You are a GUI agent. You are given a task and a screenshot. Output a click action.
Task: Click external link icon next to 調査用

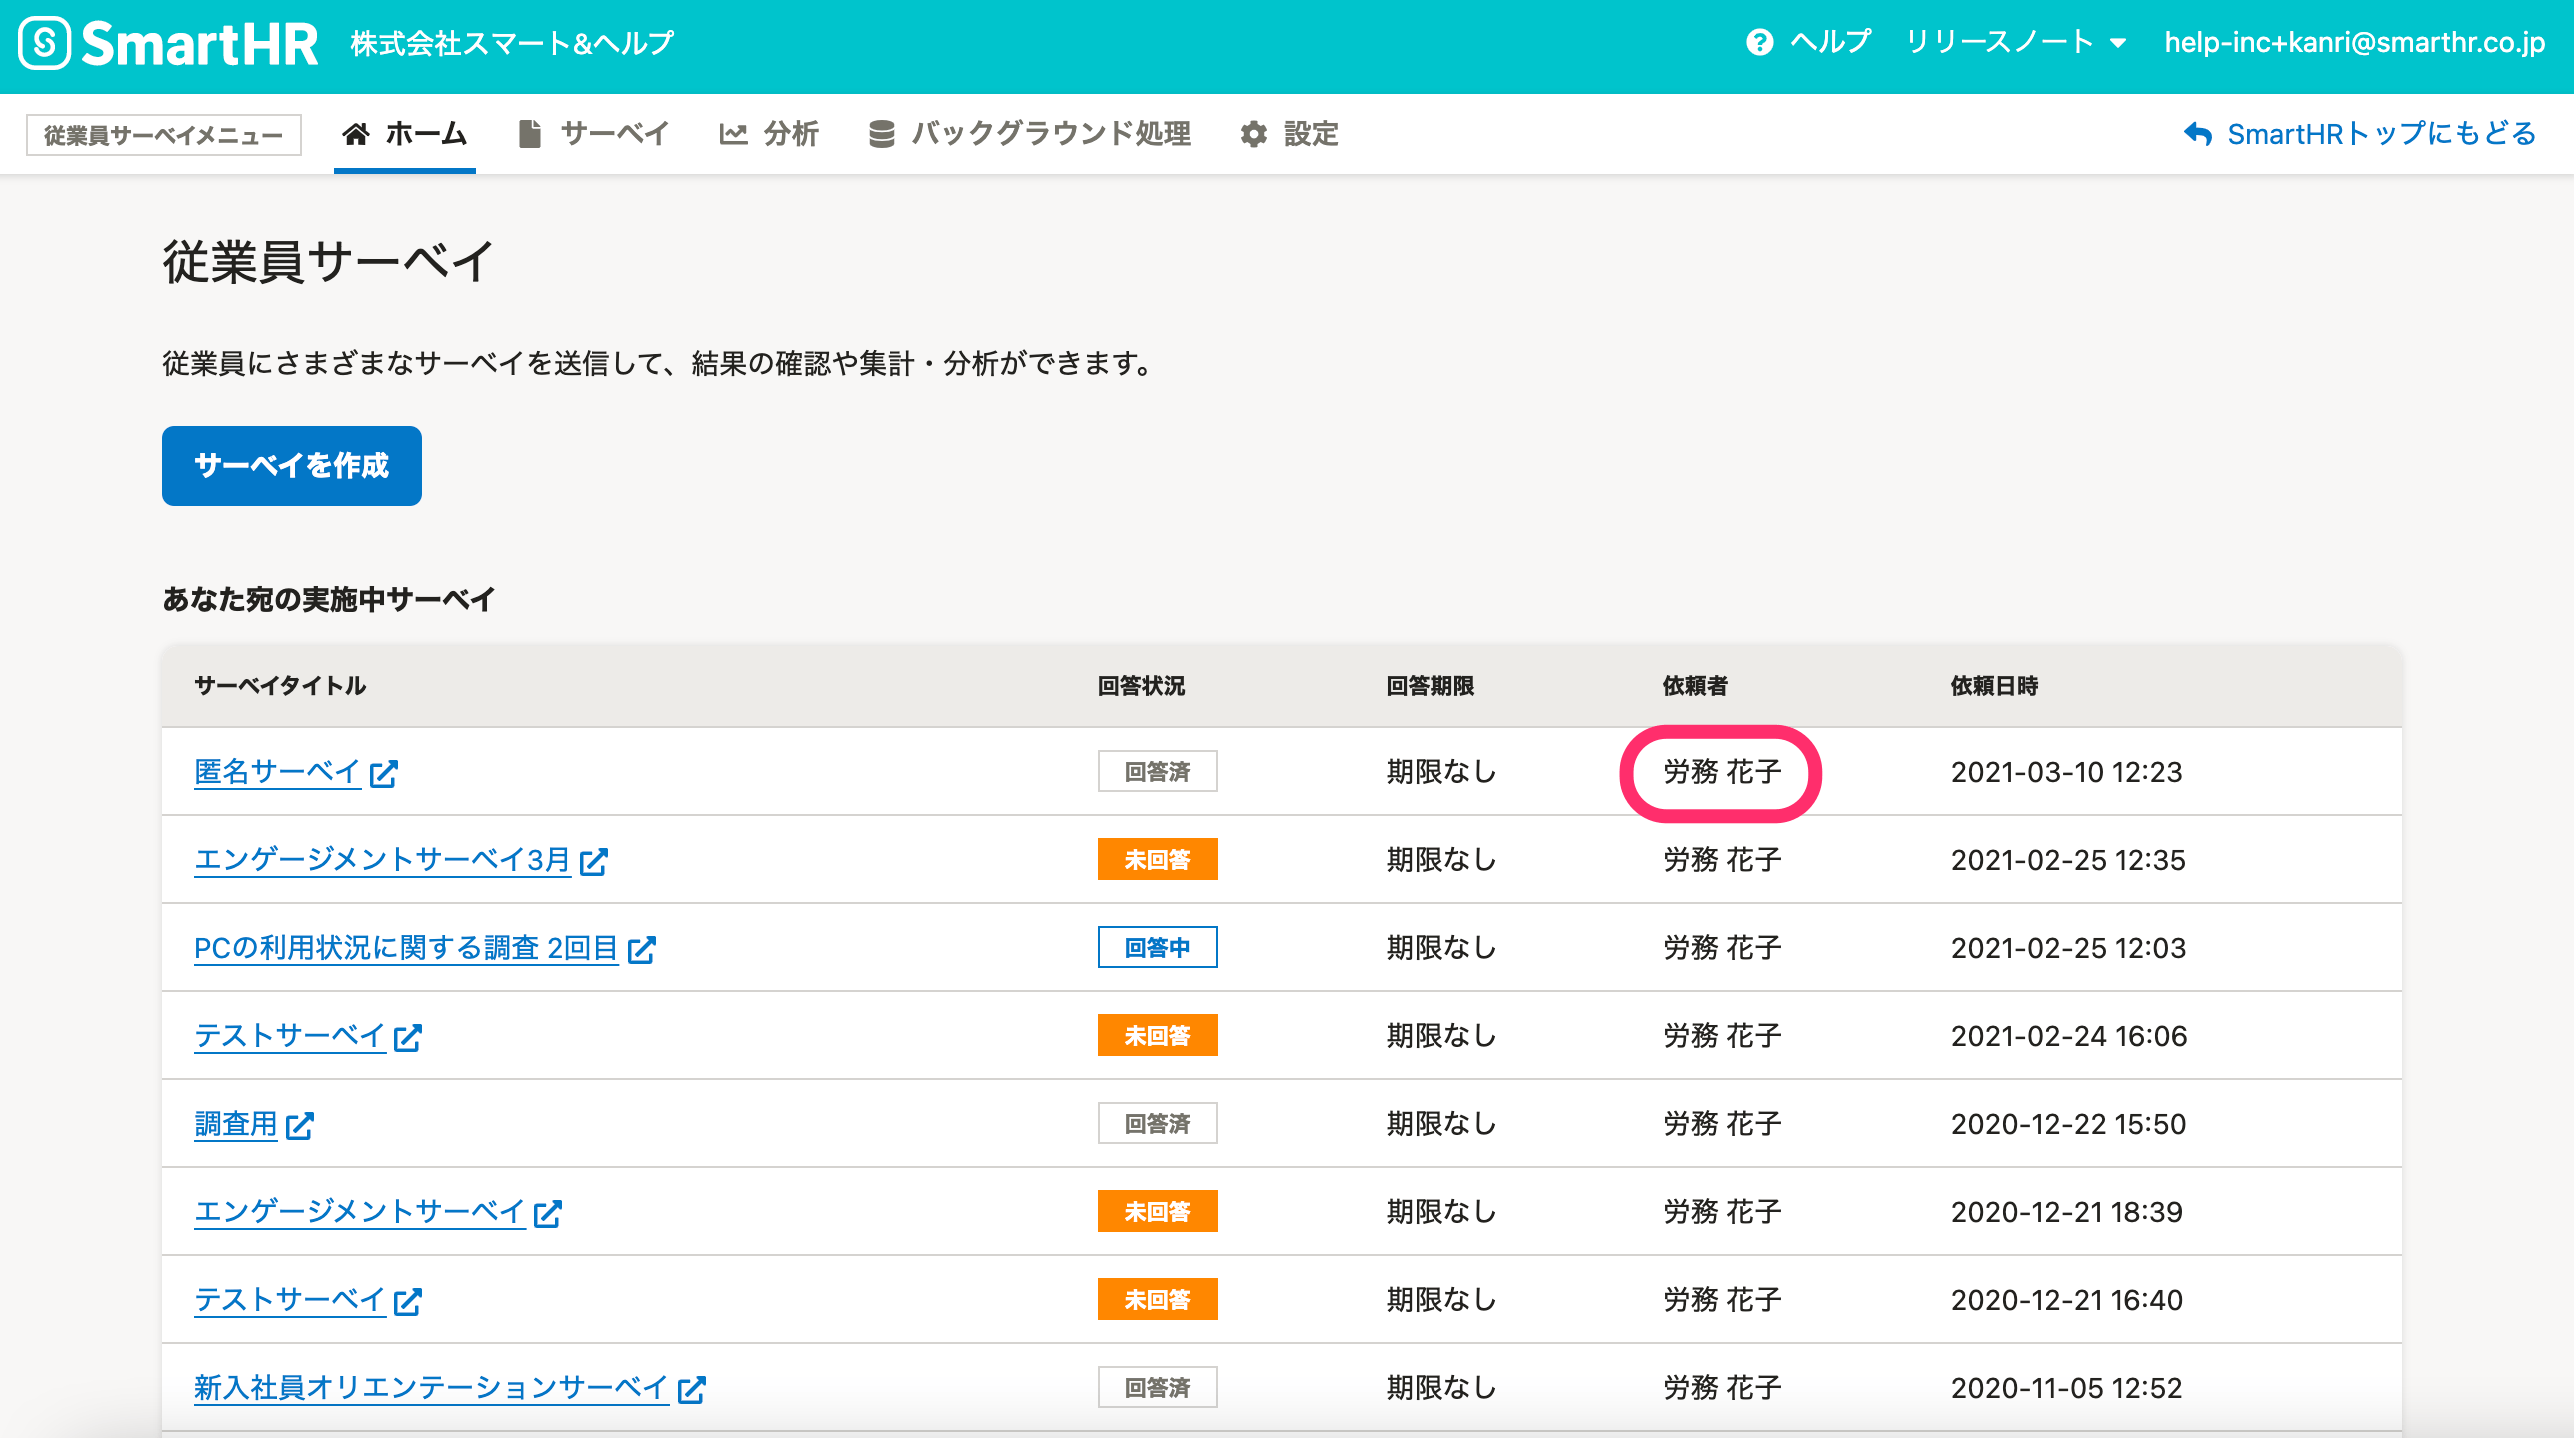300,1125
